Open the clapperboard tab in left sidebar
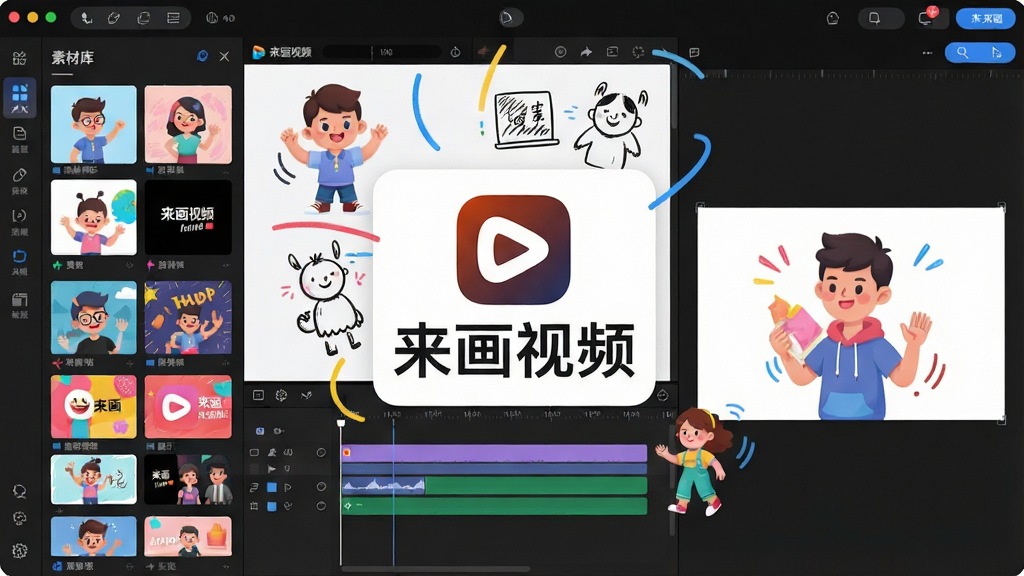Image resolution: width=1024 pixels, height=576 pixels. tap(20, 304)
